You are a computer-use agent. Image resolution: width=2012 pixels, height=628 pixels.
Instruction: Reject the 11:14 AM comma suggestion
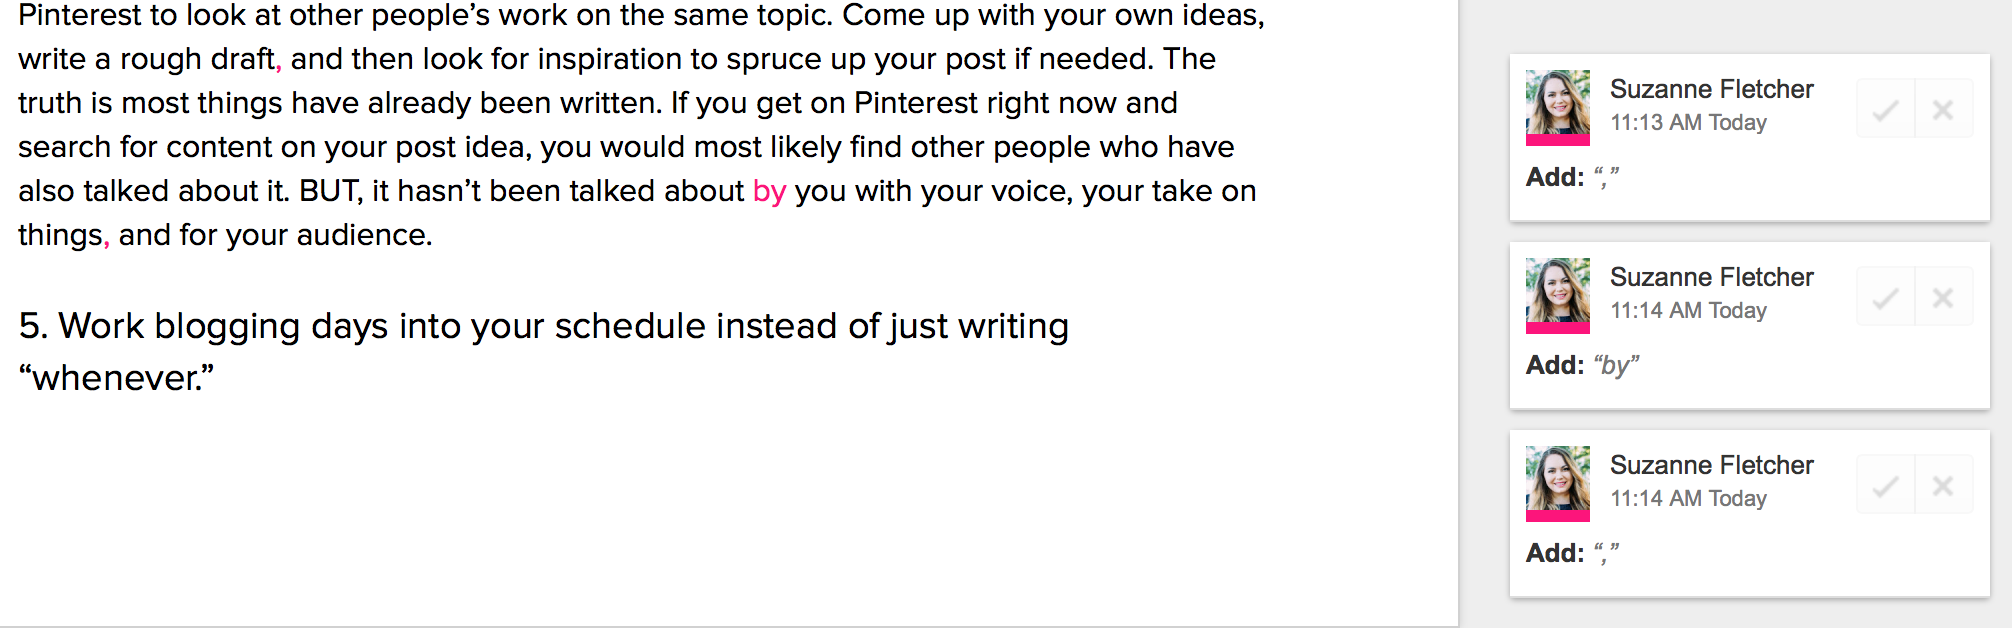1943,485
